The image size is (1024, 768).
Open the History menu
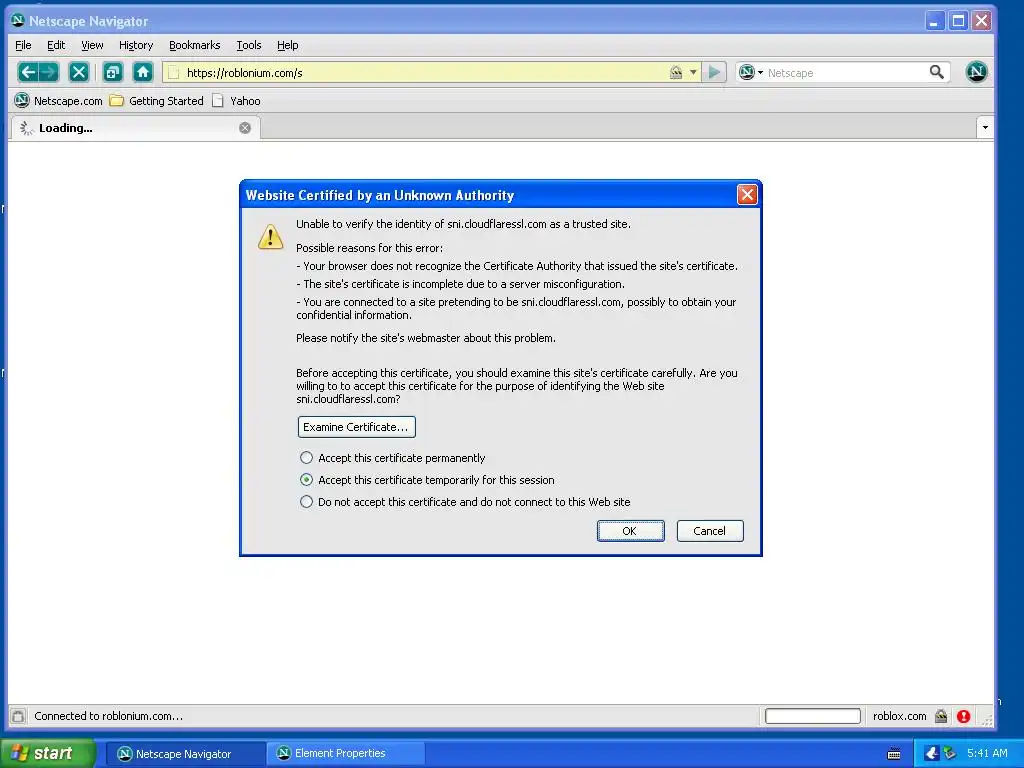coord(136,45)
